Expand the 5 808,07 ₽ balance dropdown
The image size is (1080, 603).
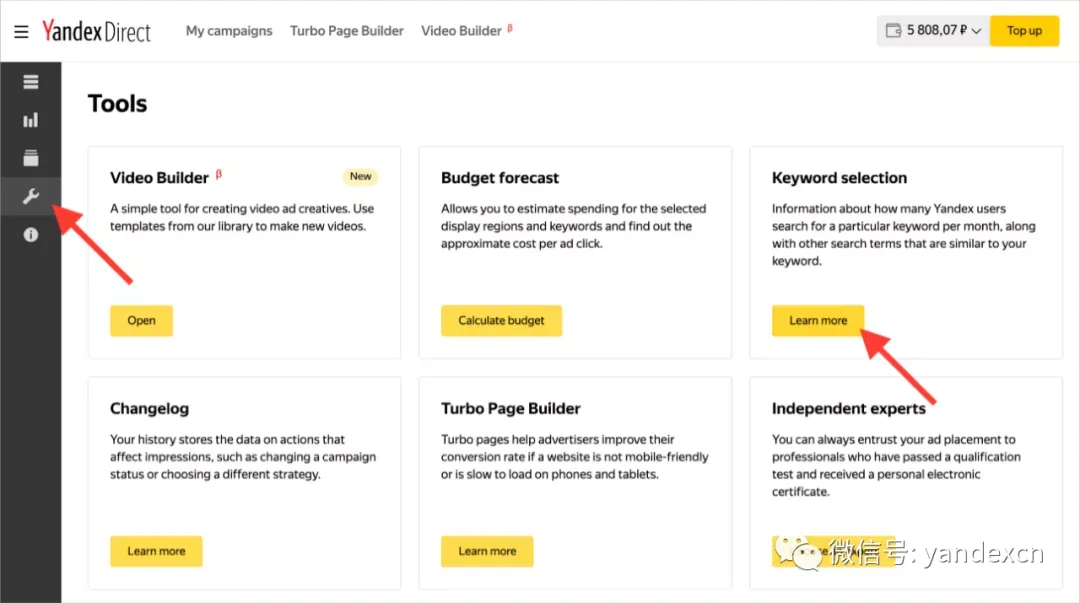933,30
